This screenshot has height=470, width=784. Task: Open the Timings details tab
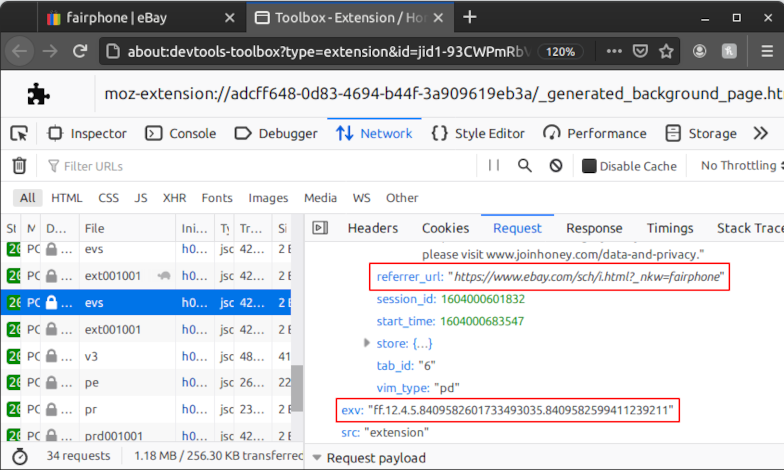pyautogui.click(x=670, y=228)
